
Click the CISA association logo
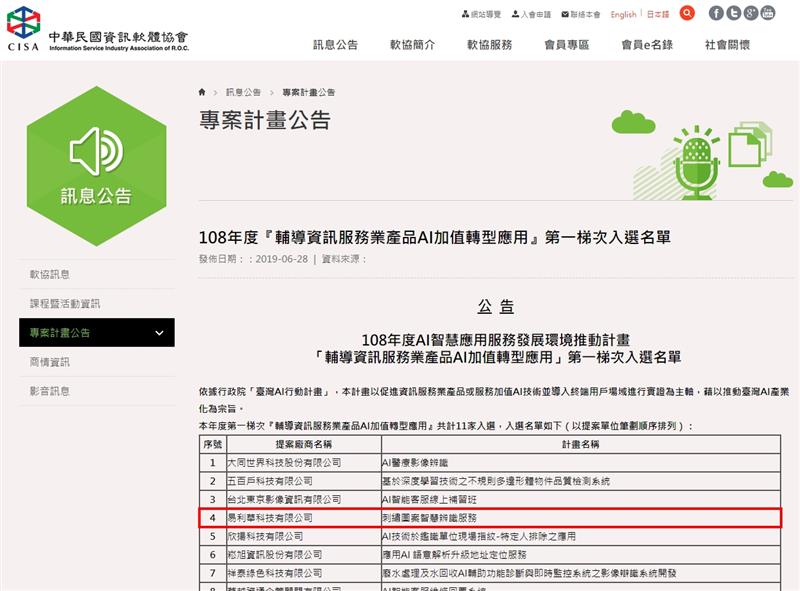[x=97, y=30]
